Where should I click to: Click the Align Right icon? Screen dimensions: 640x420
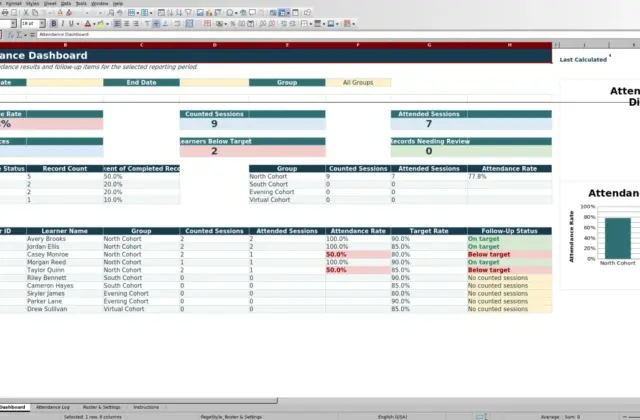pyautogui.click(x=136, y=24)
